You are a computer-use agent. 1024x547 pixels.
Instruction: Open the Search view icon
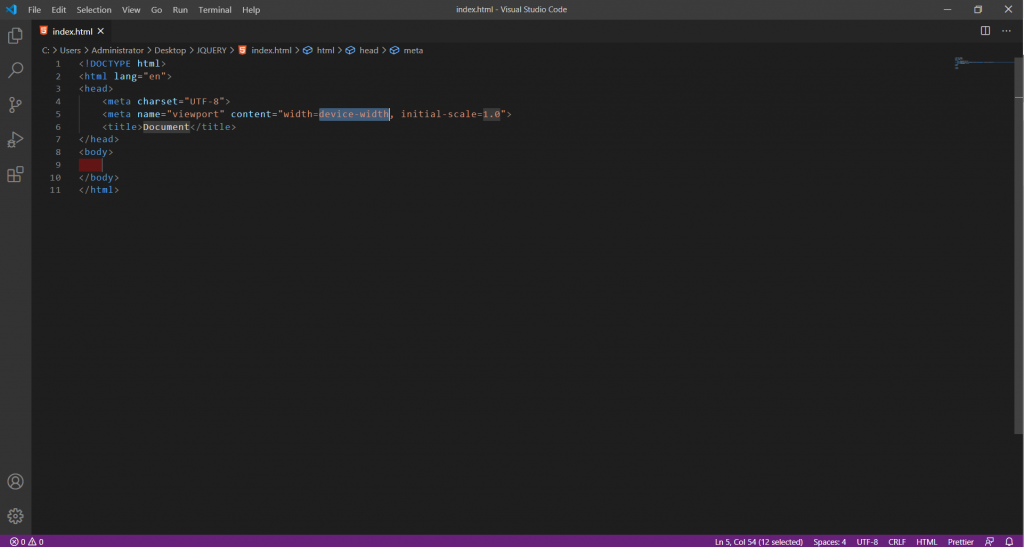(15, 70)
